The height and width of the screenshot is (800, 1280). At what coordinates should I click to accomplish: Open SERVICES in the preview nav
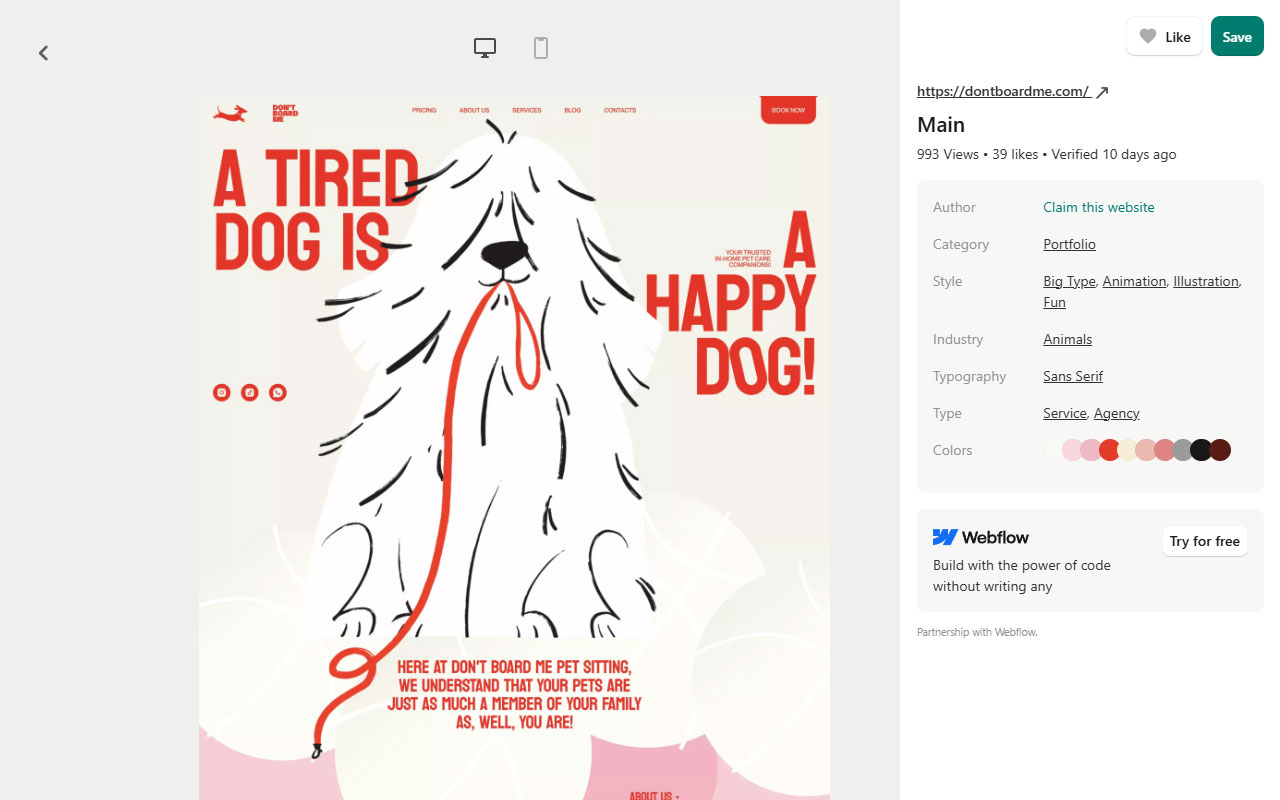(527, 110)
